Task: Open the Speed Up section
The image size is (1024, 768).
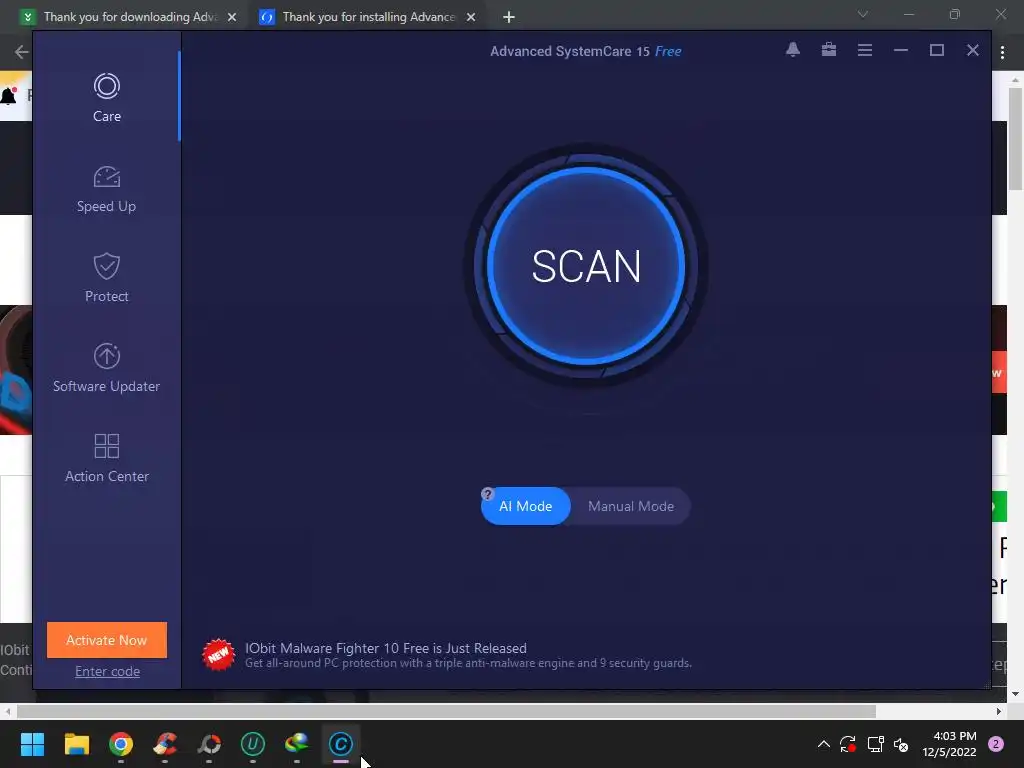Action: 106,189
